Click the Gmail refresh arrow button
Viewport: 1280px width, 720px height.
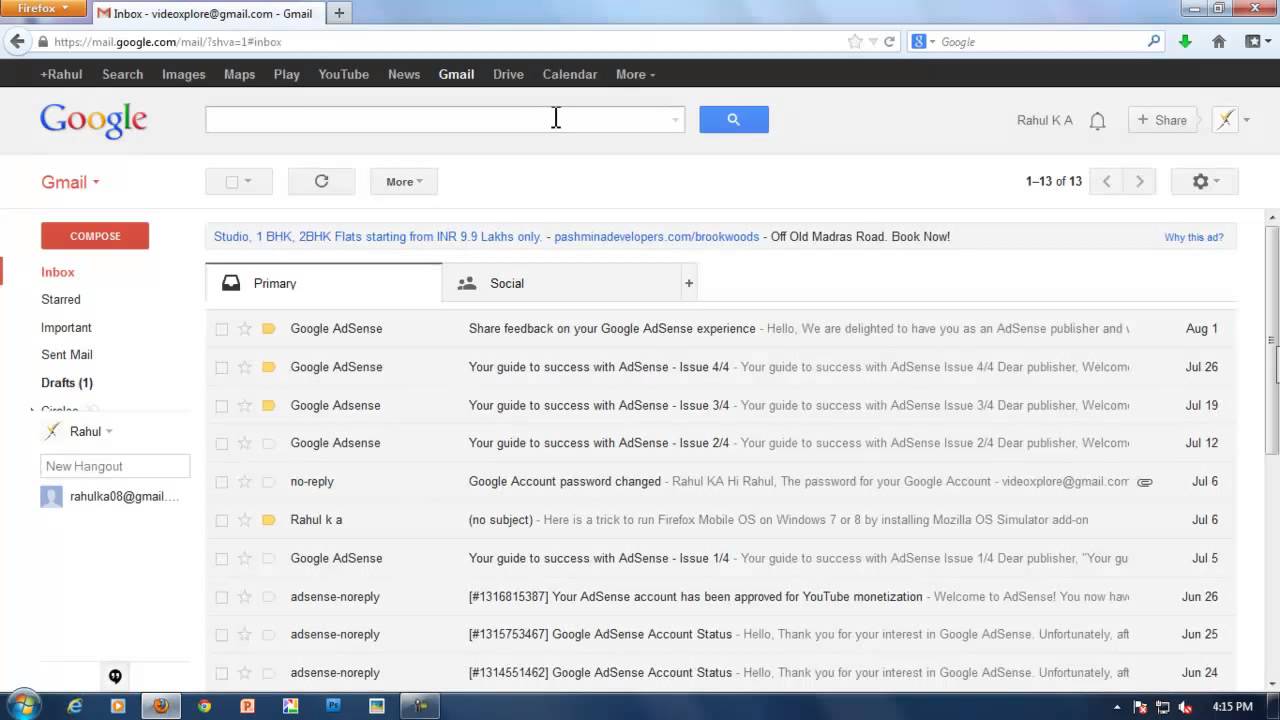[x=321, y=181]
